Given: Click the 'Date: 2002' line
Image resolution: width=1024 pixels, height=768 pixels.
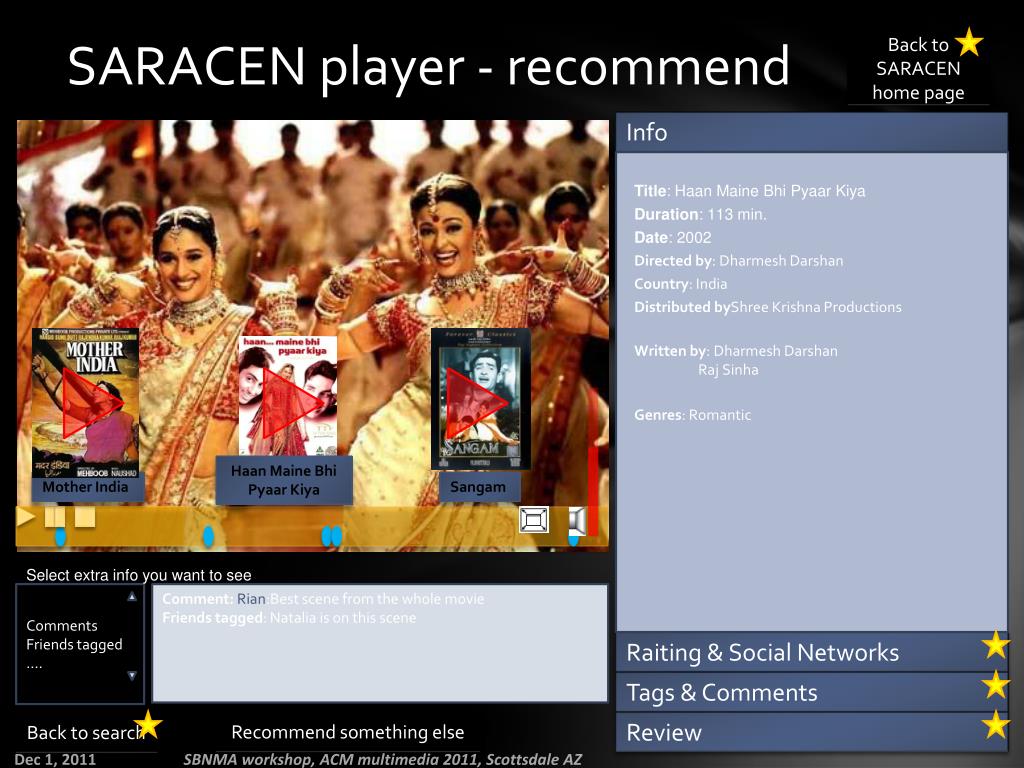Looking at the screenshot, I should tap(673, 238).
